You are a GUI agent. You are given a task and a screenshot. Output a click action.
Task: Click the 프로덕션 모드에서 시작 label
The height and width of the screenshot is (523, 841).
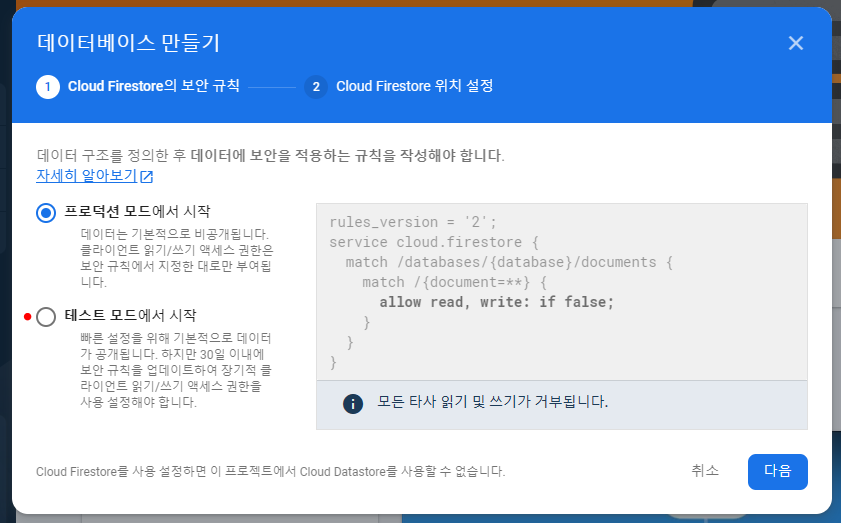click(x=137, y=211)
